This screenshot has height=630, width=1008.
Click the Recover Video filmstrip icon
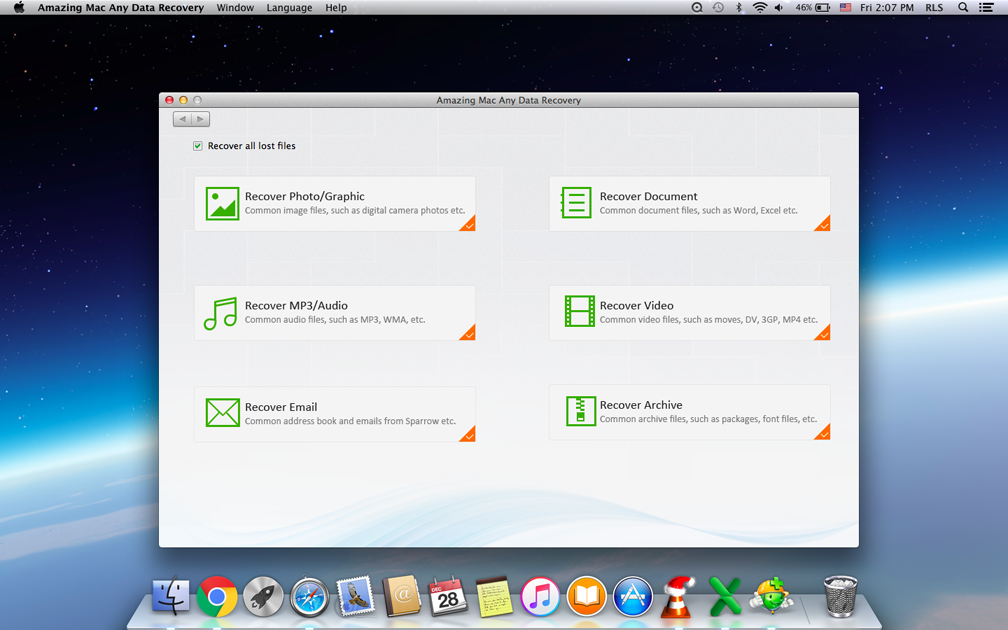[x=579, y=312]
